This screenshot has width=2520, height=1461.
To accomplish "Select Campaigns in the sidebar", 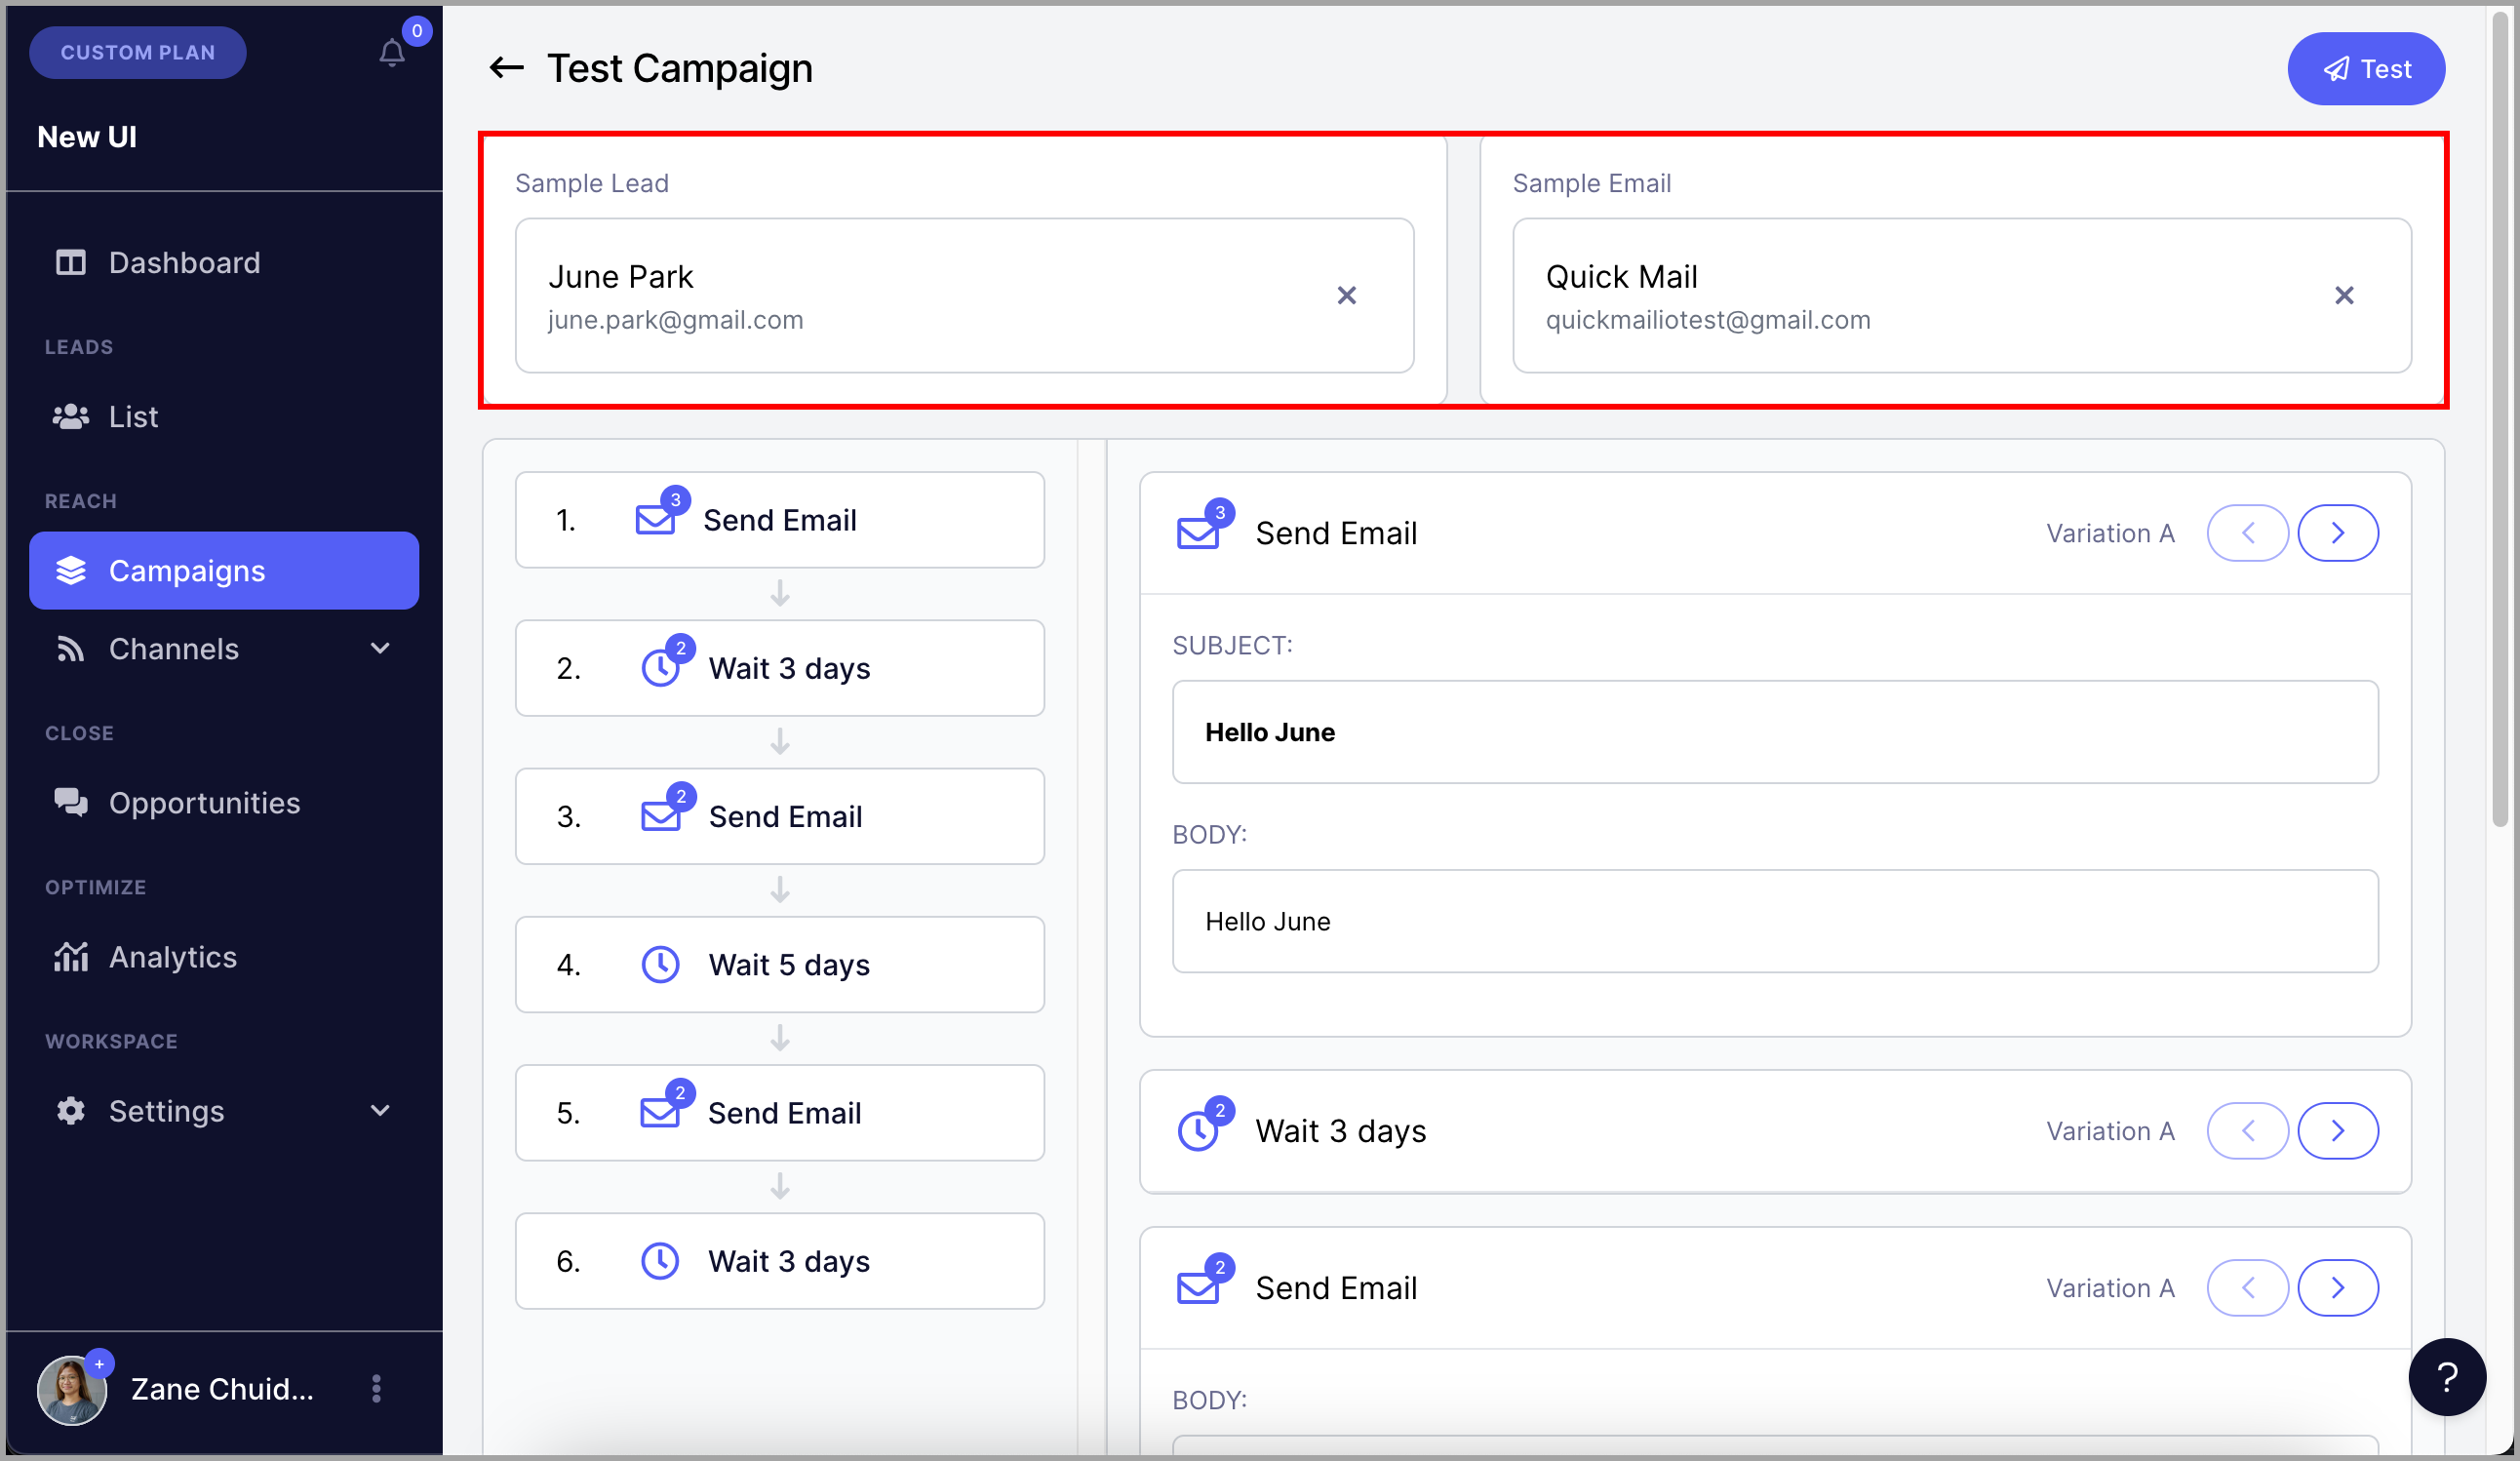I will [x=224, y=570].
